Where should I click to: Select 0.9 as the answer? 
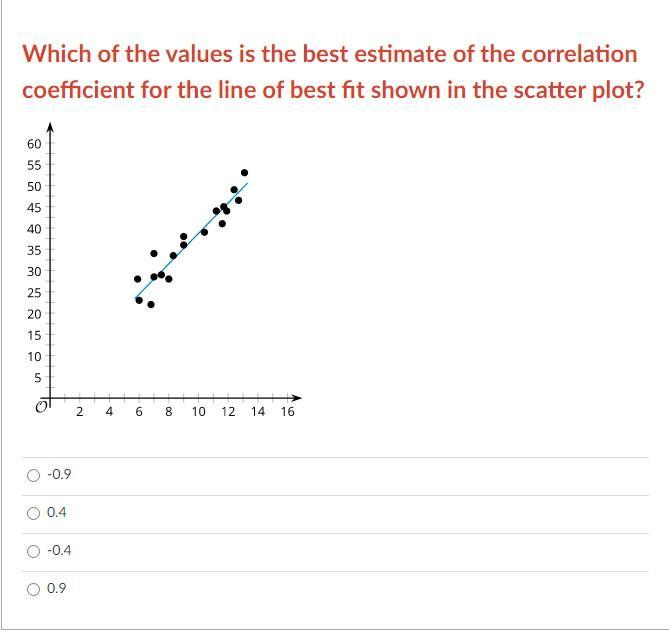click(x=33, y=589)
